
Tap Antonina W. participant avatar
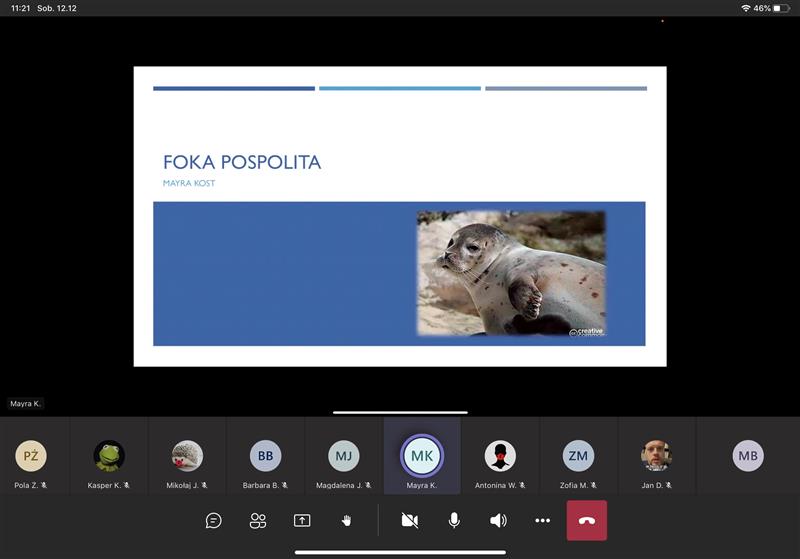[x=500, y=456]
